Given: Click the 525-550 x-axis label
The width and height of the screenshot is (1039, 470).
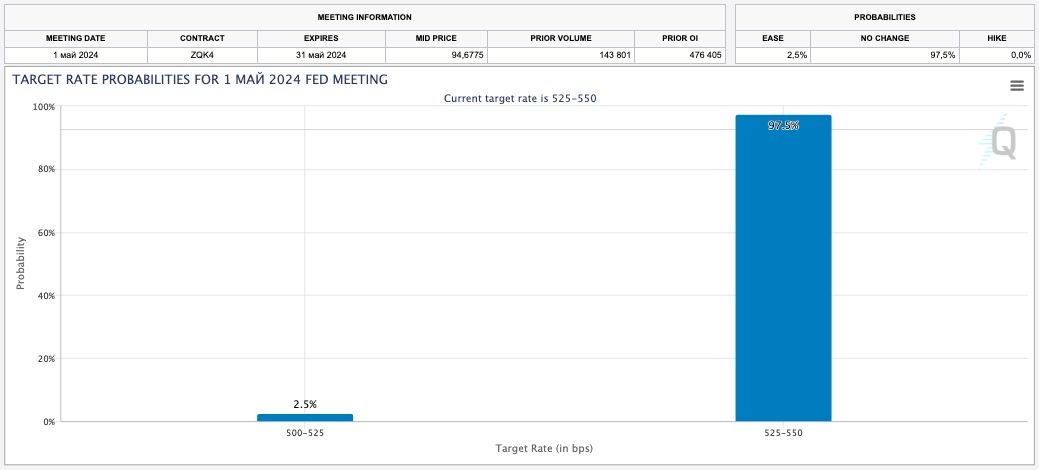Looking at the screenshot, I should tap(783, 434).
